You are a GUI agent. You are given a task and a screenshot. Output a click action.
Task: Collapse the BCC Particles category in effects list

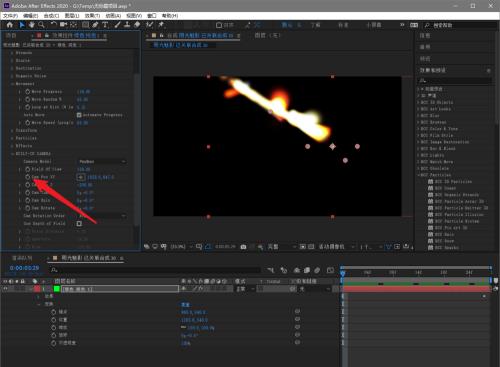click(418, 175)
